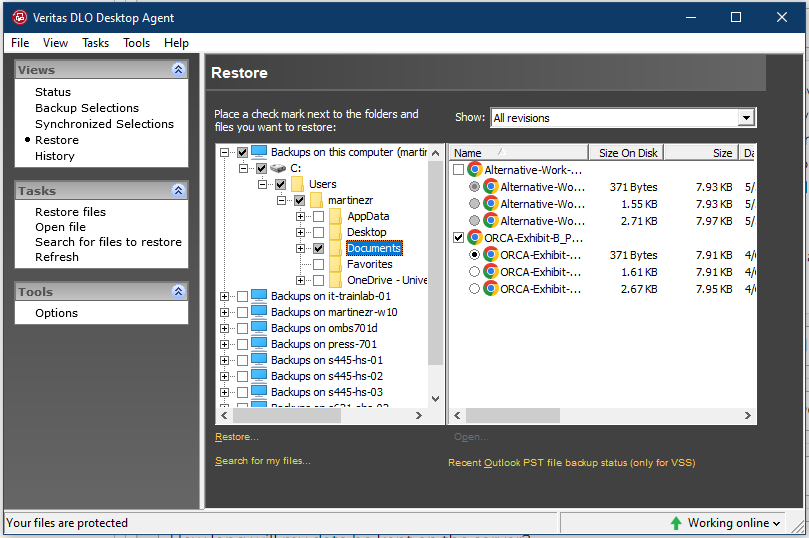Expand the Documents tree node
Screen dimensions: 809x538
(300, 248)
